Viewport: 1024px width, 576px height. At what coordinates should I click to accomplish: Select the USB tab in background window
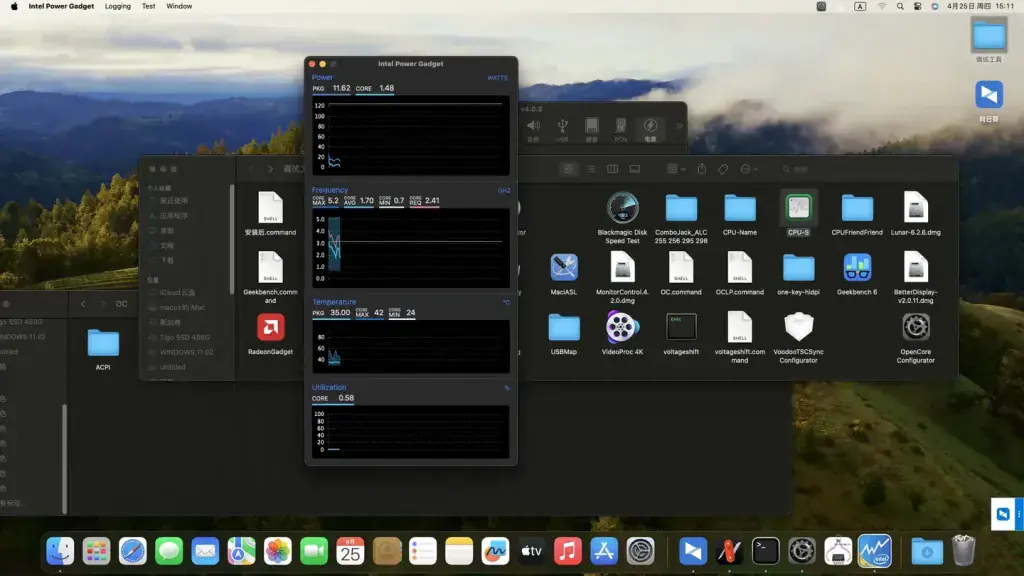point(562,129)
